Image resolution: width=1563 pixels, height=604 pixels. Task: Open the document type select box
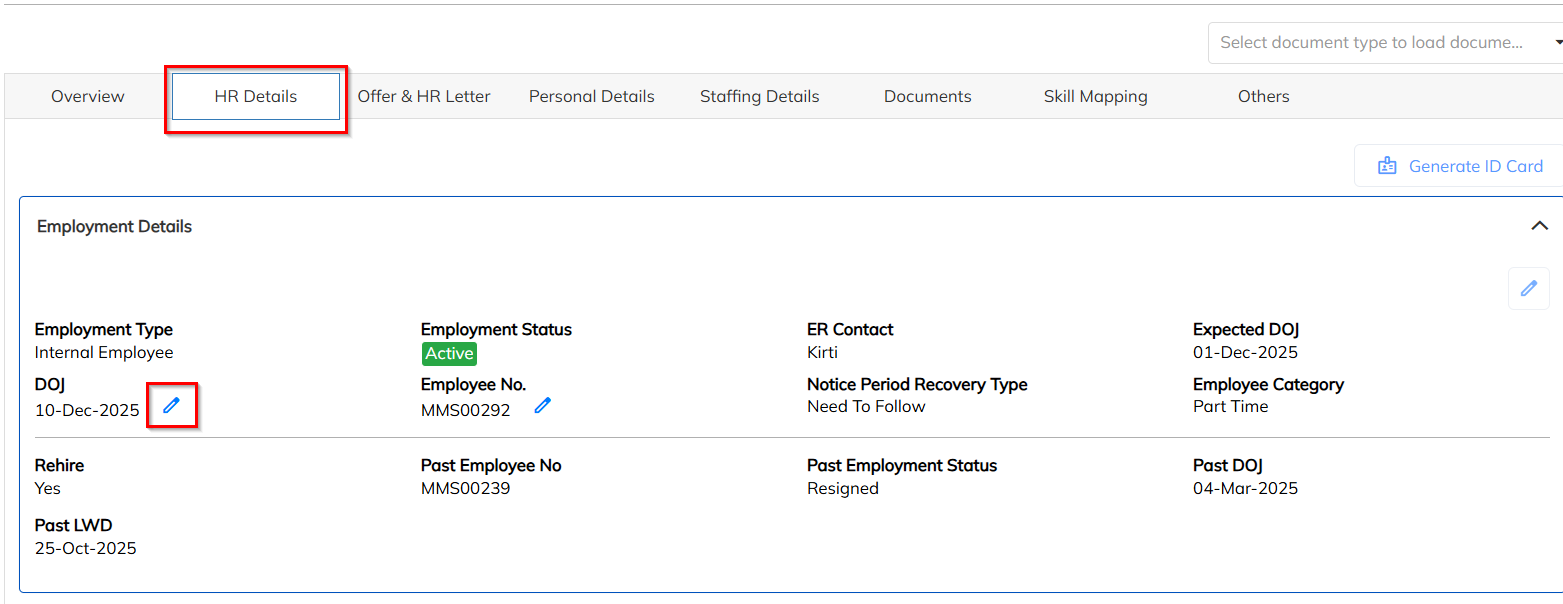coord(1371,43)
